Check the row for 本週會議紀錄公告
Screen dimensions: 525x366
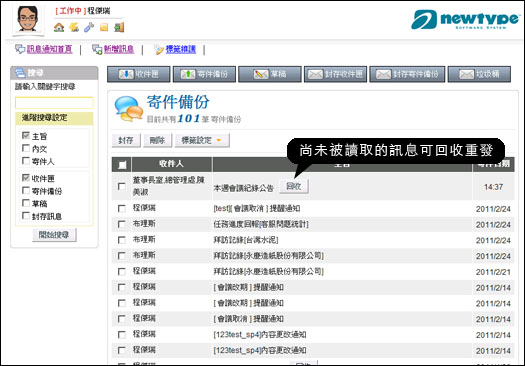[122, 187]
